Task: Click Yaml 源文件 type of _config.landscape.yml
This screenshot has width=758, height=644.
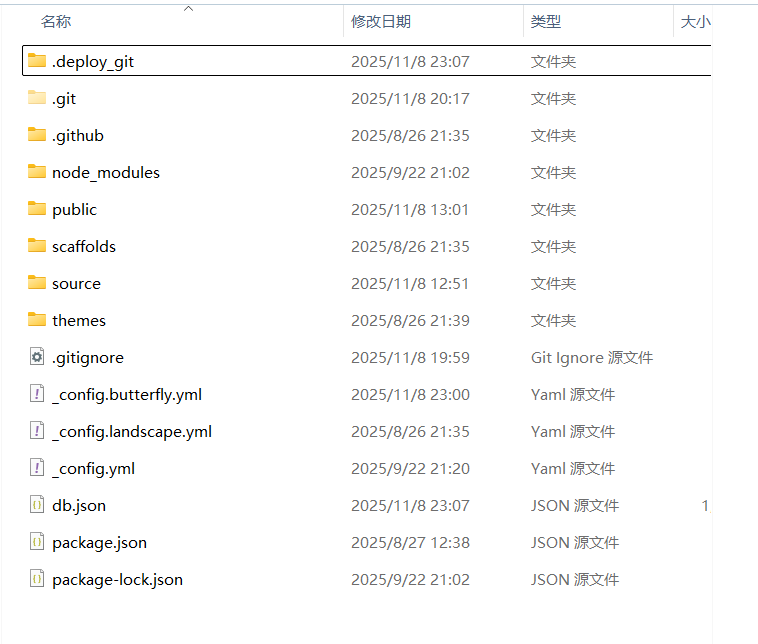Action: click(x=573, y=432)
